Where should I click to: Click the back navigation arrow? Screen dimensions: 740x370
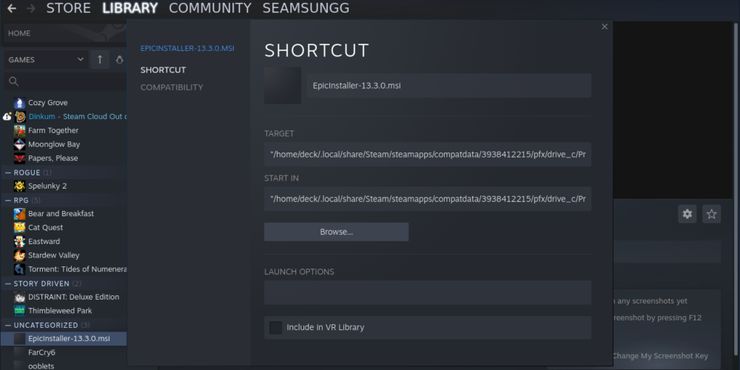12,8
